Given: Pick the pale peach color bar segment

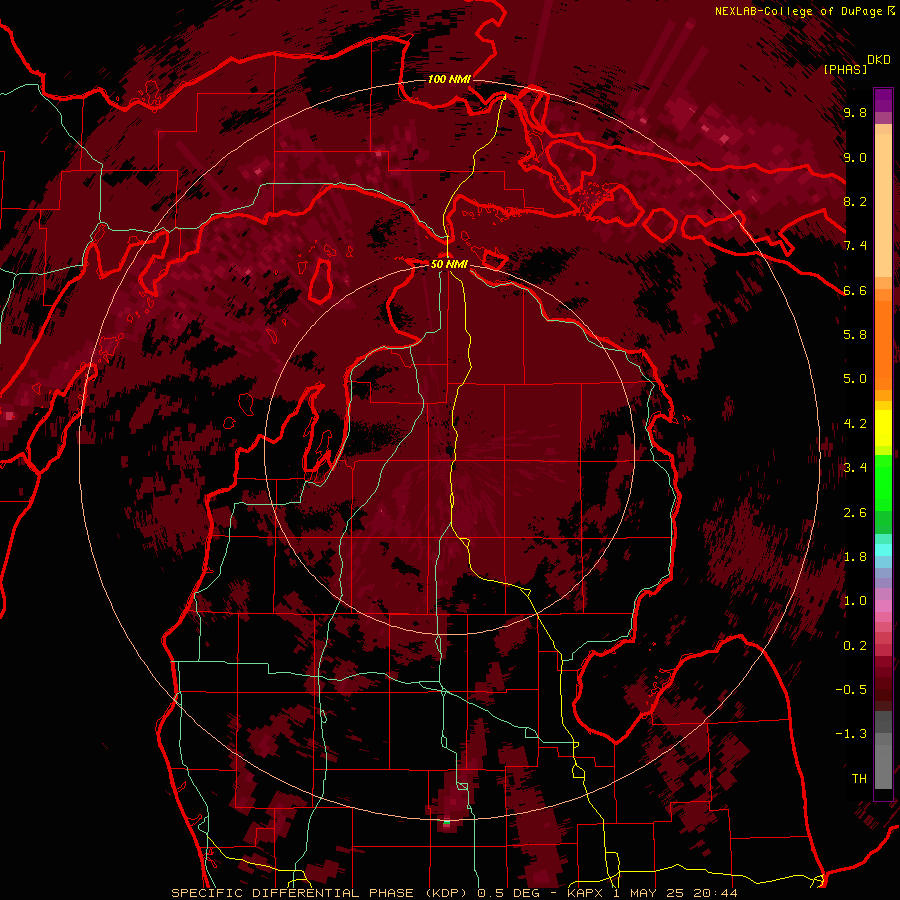Looking at the screenshot, I should pyautogui.click(x=883, y=205).
